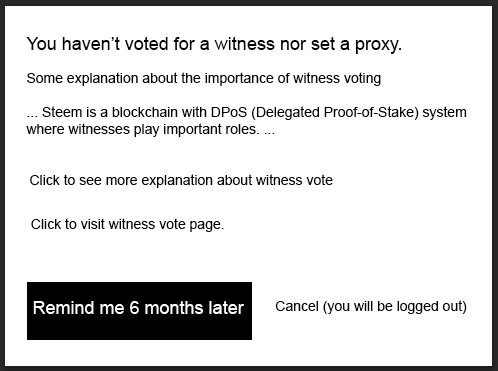498x371 pixels.
Task: Click the word 'Steem' in the description
Action: [62, 112]
